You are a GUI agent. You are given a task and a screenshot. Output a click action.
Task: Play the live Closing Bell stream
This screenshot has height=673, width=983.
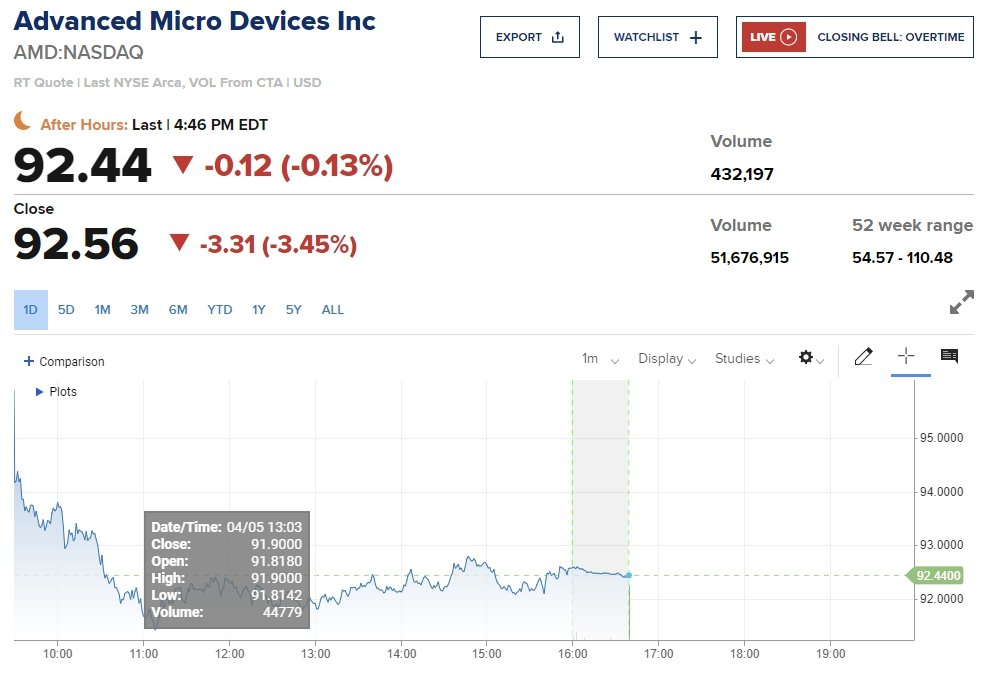(788, 37)
